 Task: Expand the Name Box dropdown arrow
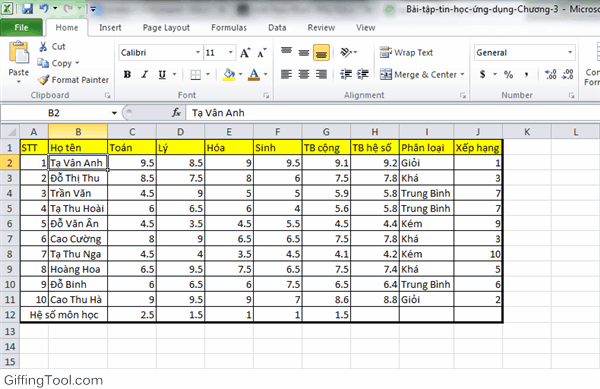[x=114, y=113]
